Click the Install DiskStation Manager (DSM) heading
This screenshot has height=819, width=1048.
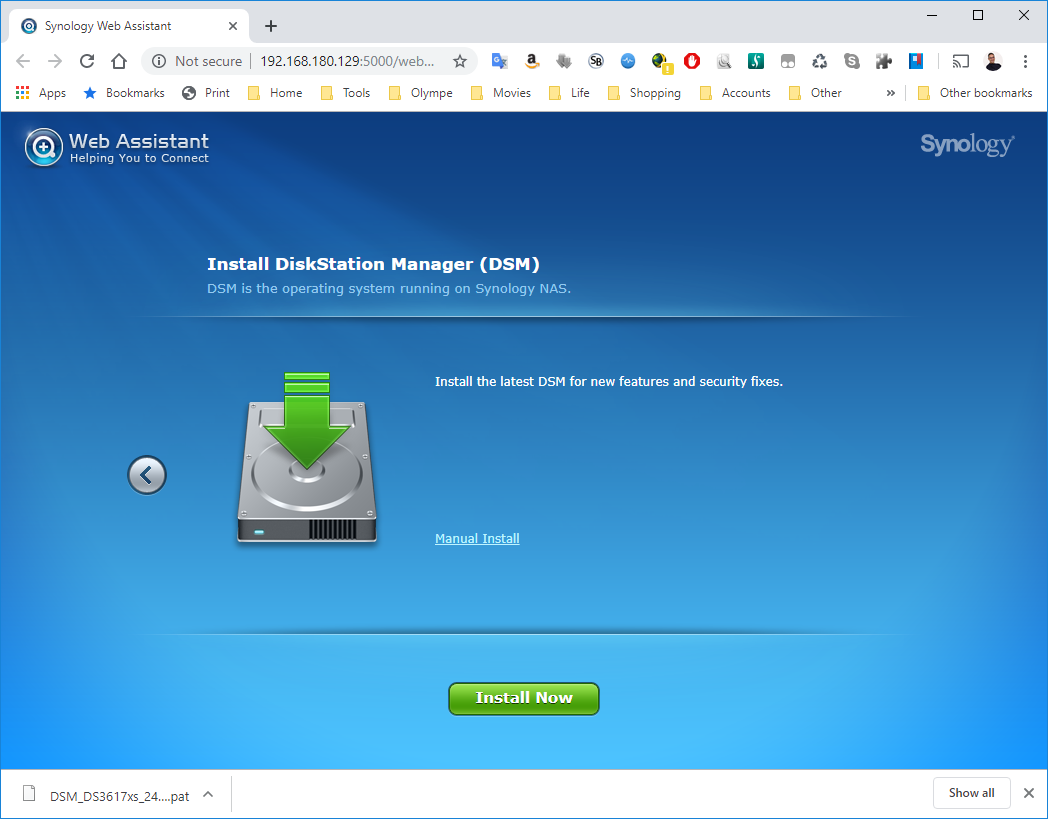373,264
